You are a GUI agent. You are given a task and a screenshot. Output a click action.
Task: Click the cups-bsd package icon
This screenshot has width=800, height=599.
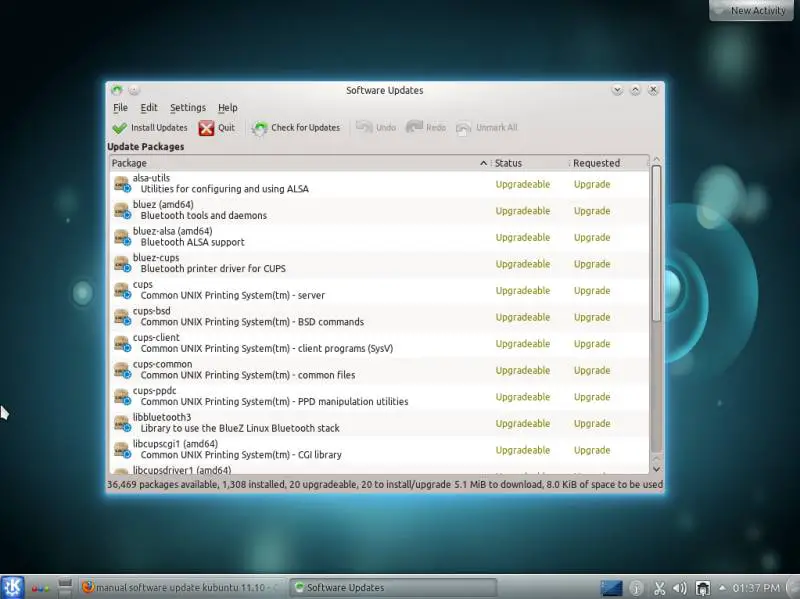[x=122, y=317]
